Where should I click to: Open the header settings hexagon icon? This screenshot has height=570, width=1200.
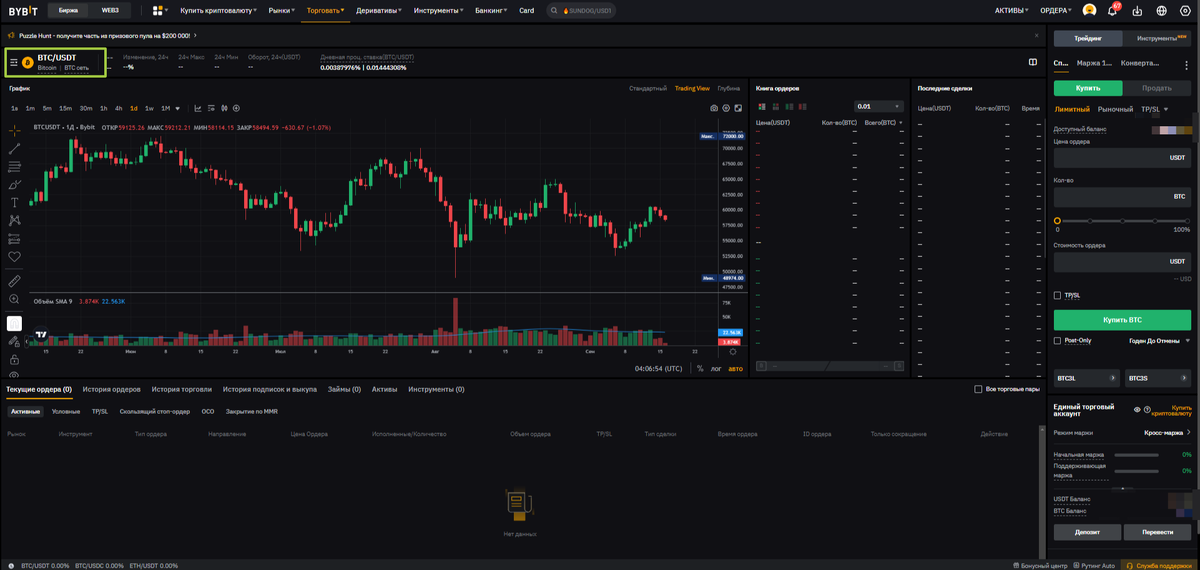click(1186, 11)
